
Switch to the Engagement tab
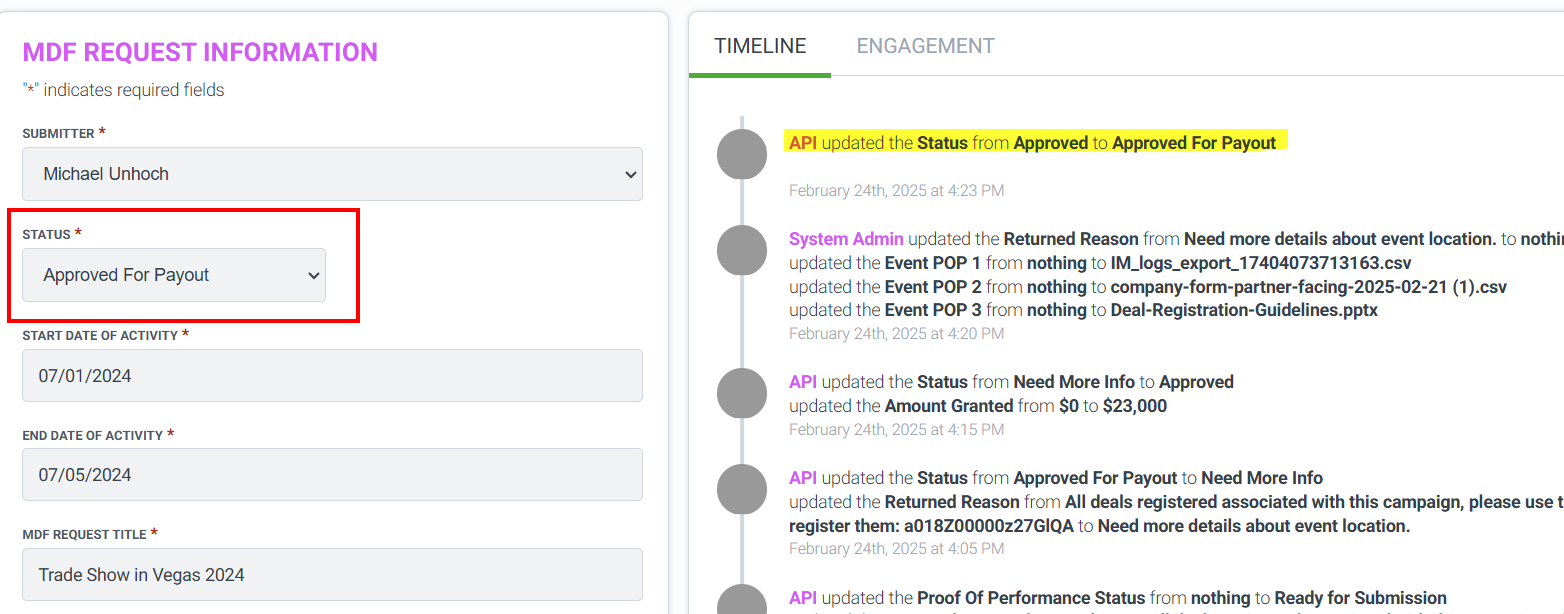pos(925,46)
